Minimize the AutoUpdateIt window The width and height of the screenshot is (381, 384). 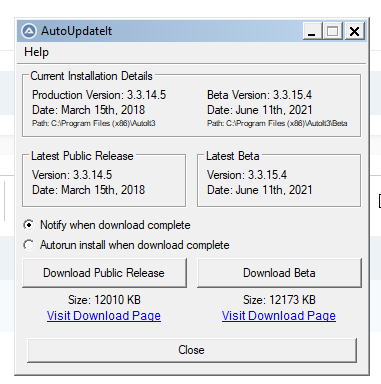click(312, 31)
